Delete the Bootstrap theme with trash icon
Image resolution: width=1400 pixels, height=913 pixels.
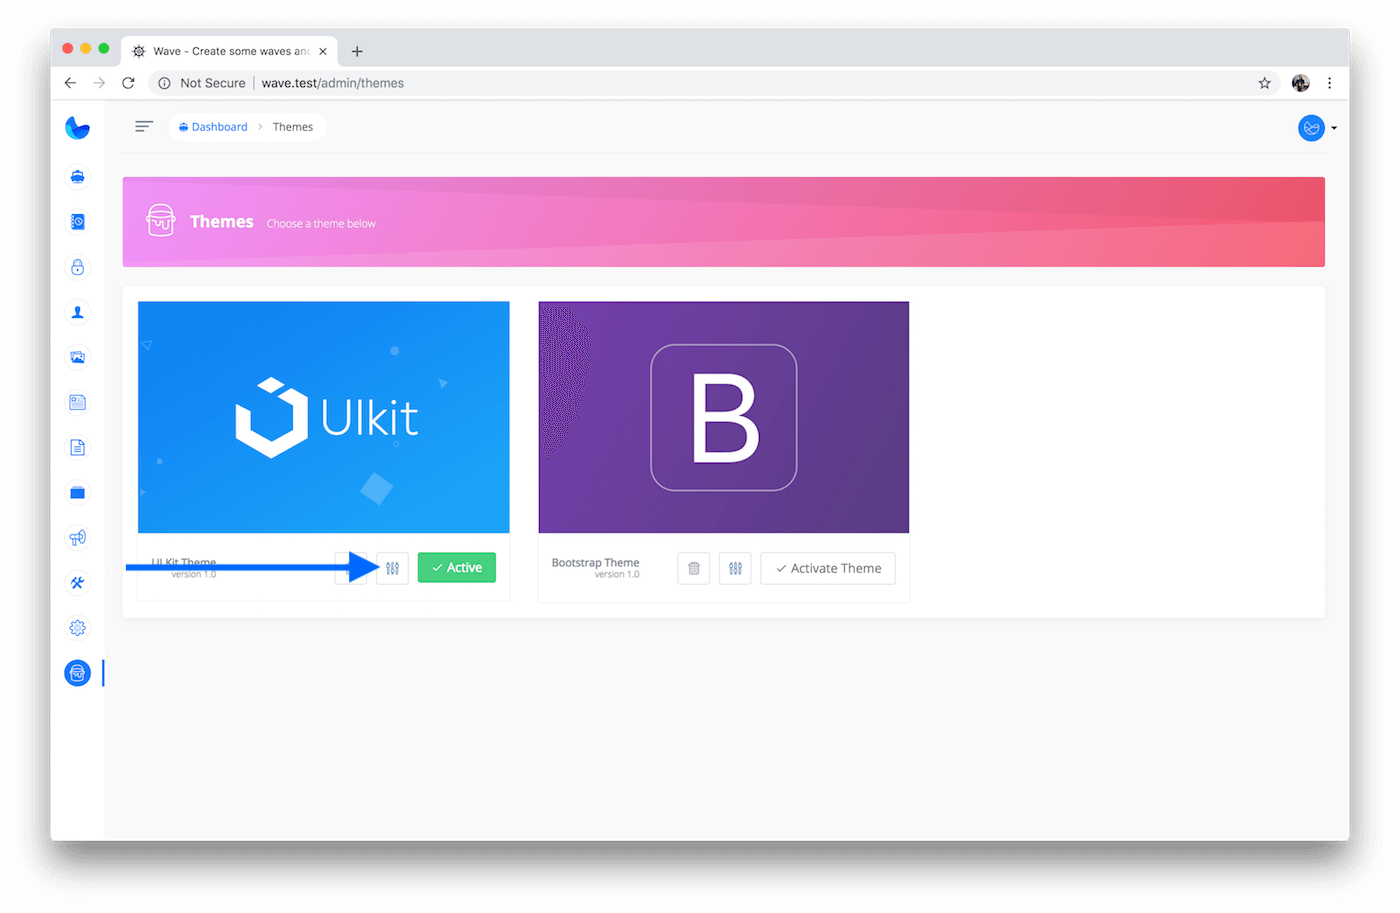pos(693,568)
